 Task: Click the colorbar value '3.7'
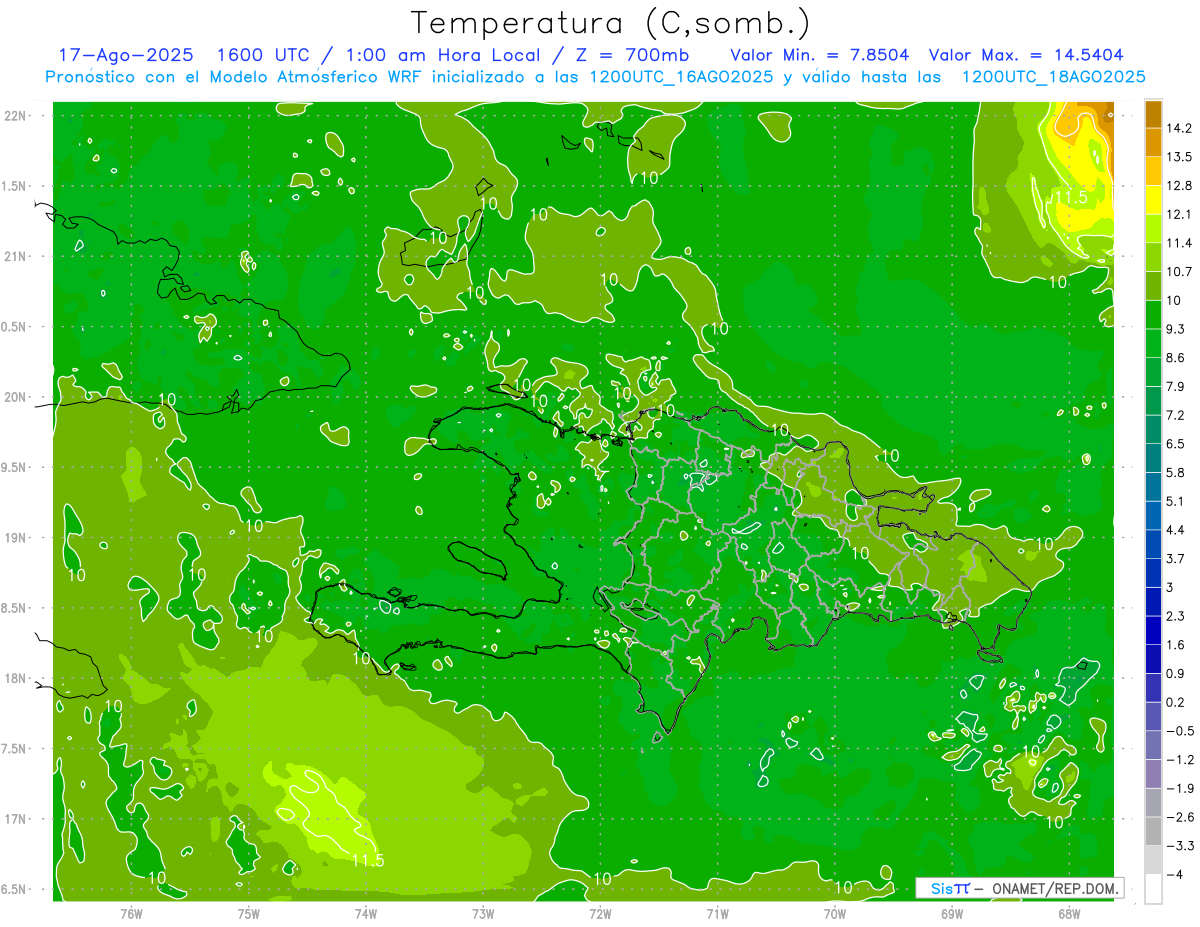(x=1176, y=558)
